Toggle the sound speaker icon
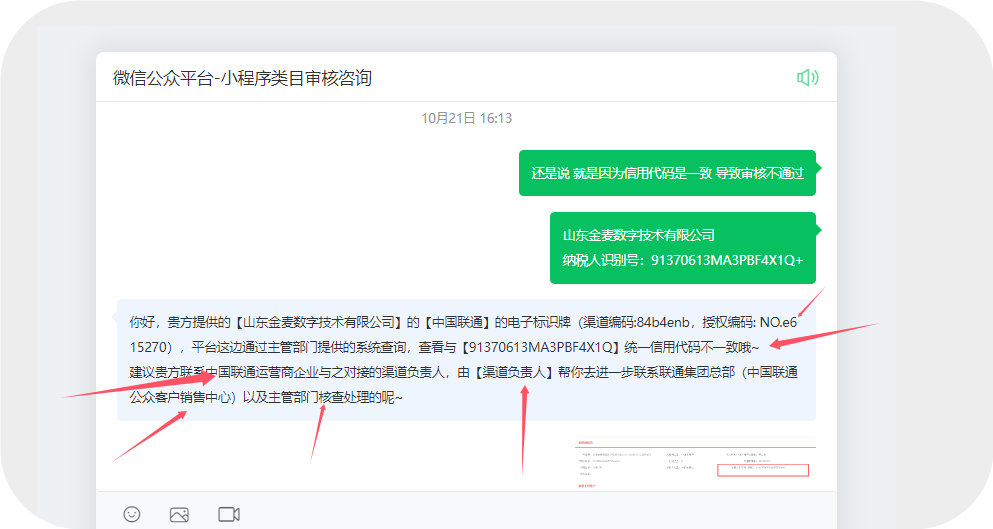The height and width of the screenshot is (529, 993). pyautogui.click(x=807, y=77)
